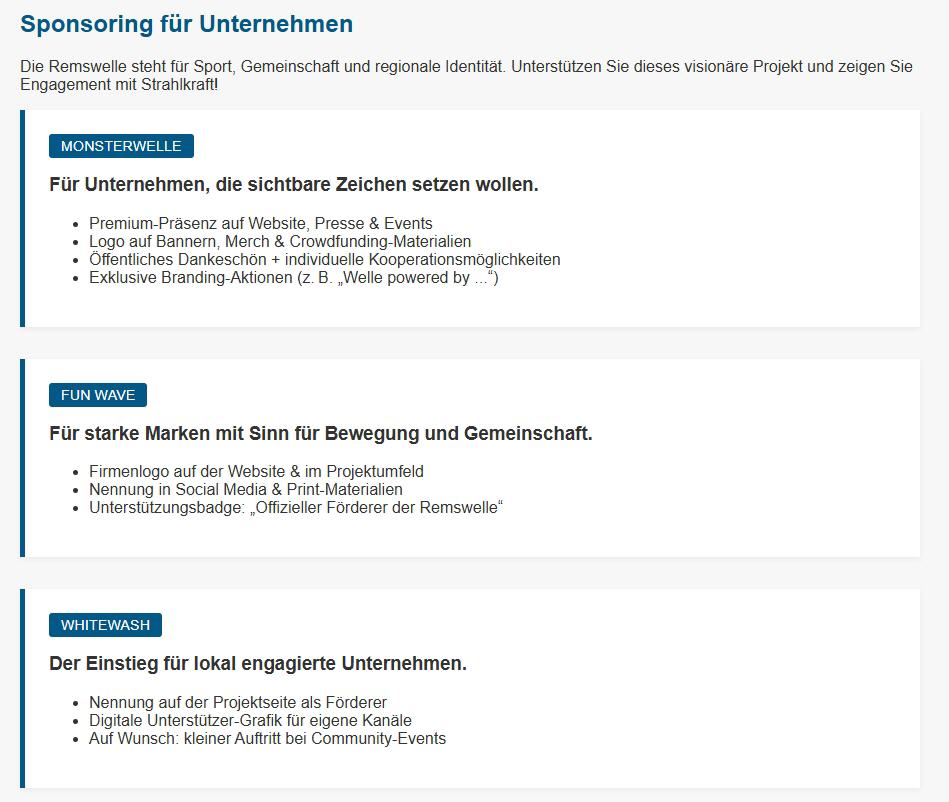Click the intro paragraph about Remswelle
This screenshot has height=802, width=949.
pos(466,75)
